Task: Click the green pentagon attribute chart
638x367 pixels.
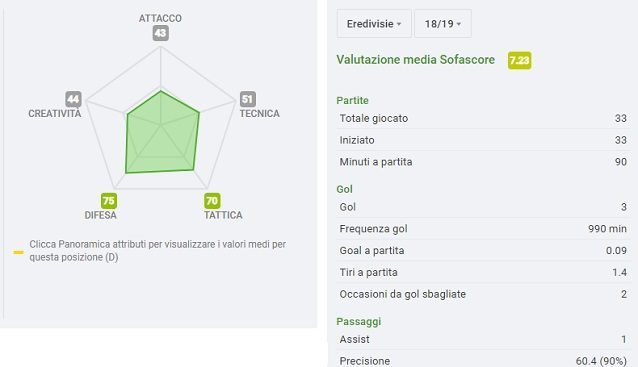Action: coord(162,132)
